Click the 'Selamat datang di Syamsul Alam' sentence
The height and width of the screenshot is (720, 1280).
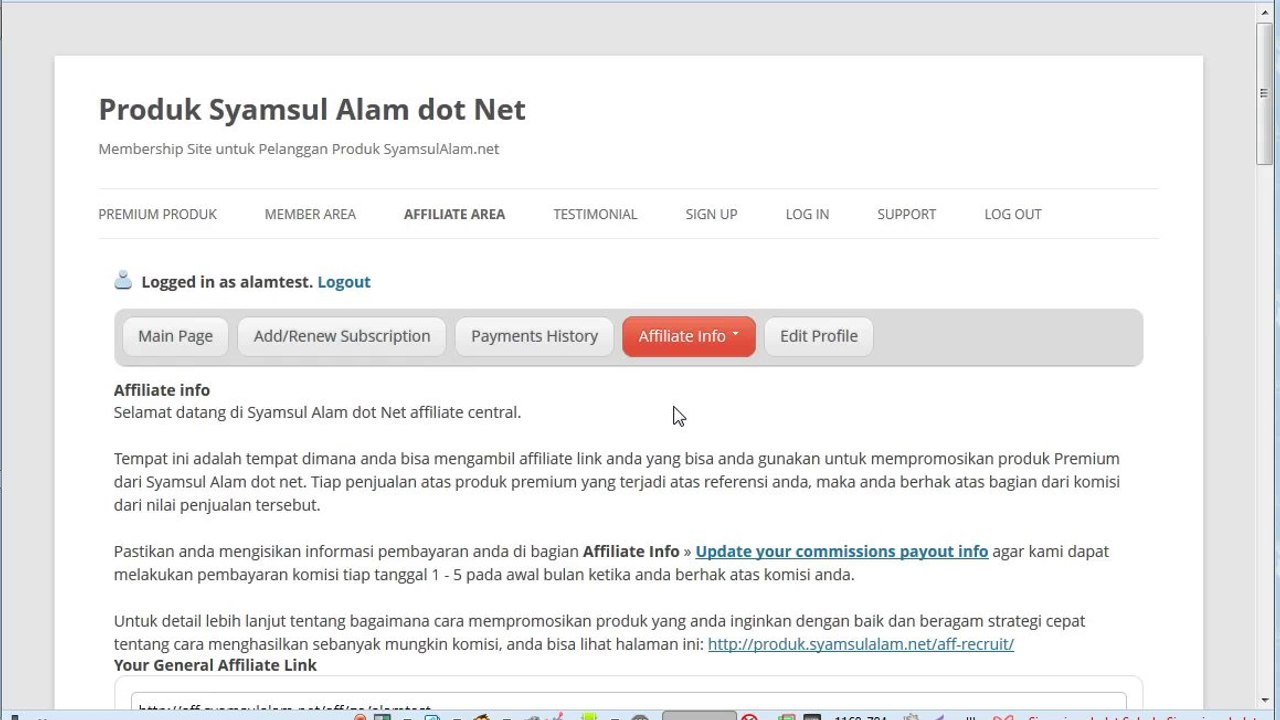coord(317,412)
